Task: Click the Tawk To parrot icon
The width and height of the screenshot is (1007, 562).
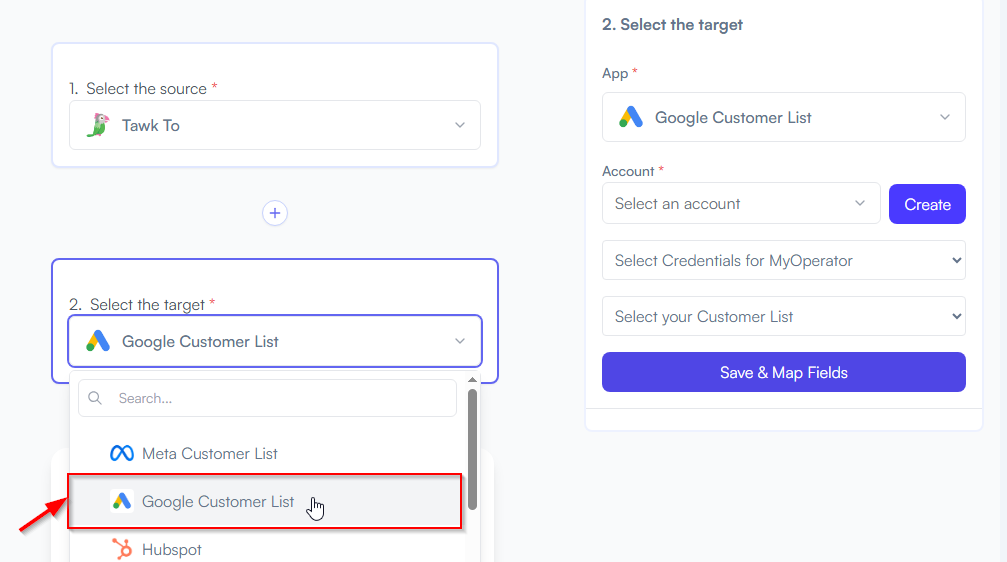Action: [98, 125]
